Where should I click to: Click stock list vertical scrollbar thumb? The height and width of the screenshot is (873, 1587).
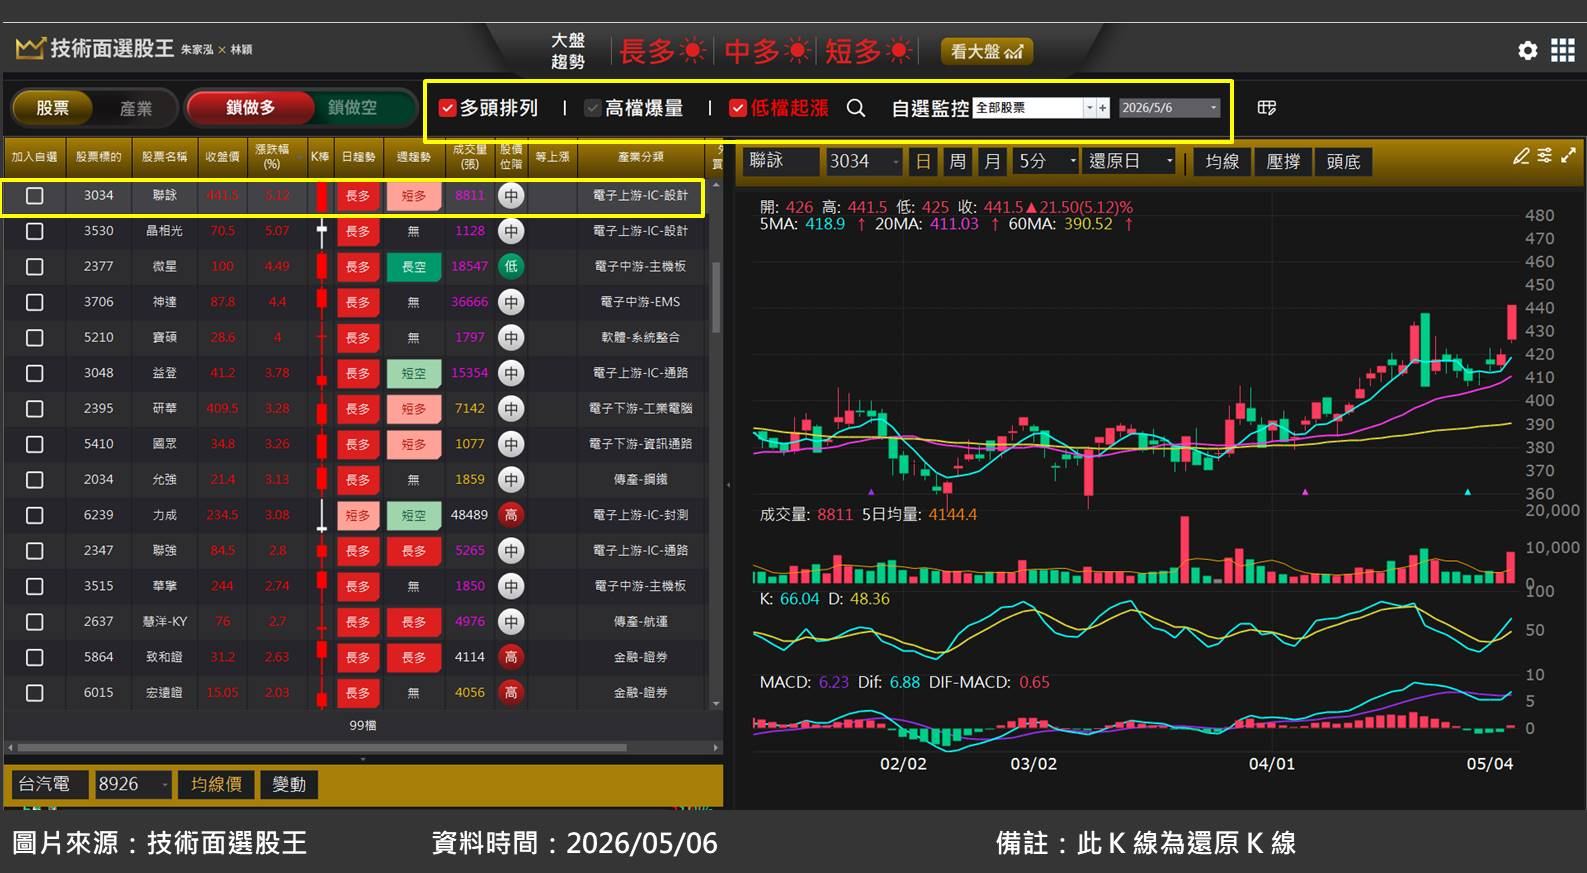point(716,297)
